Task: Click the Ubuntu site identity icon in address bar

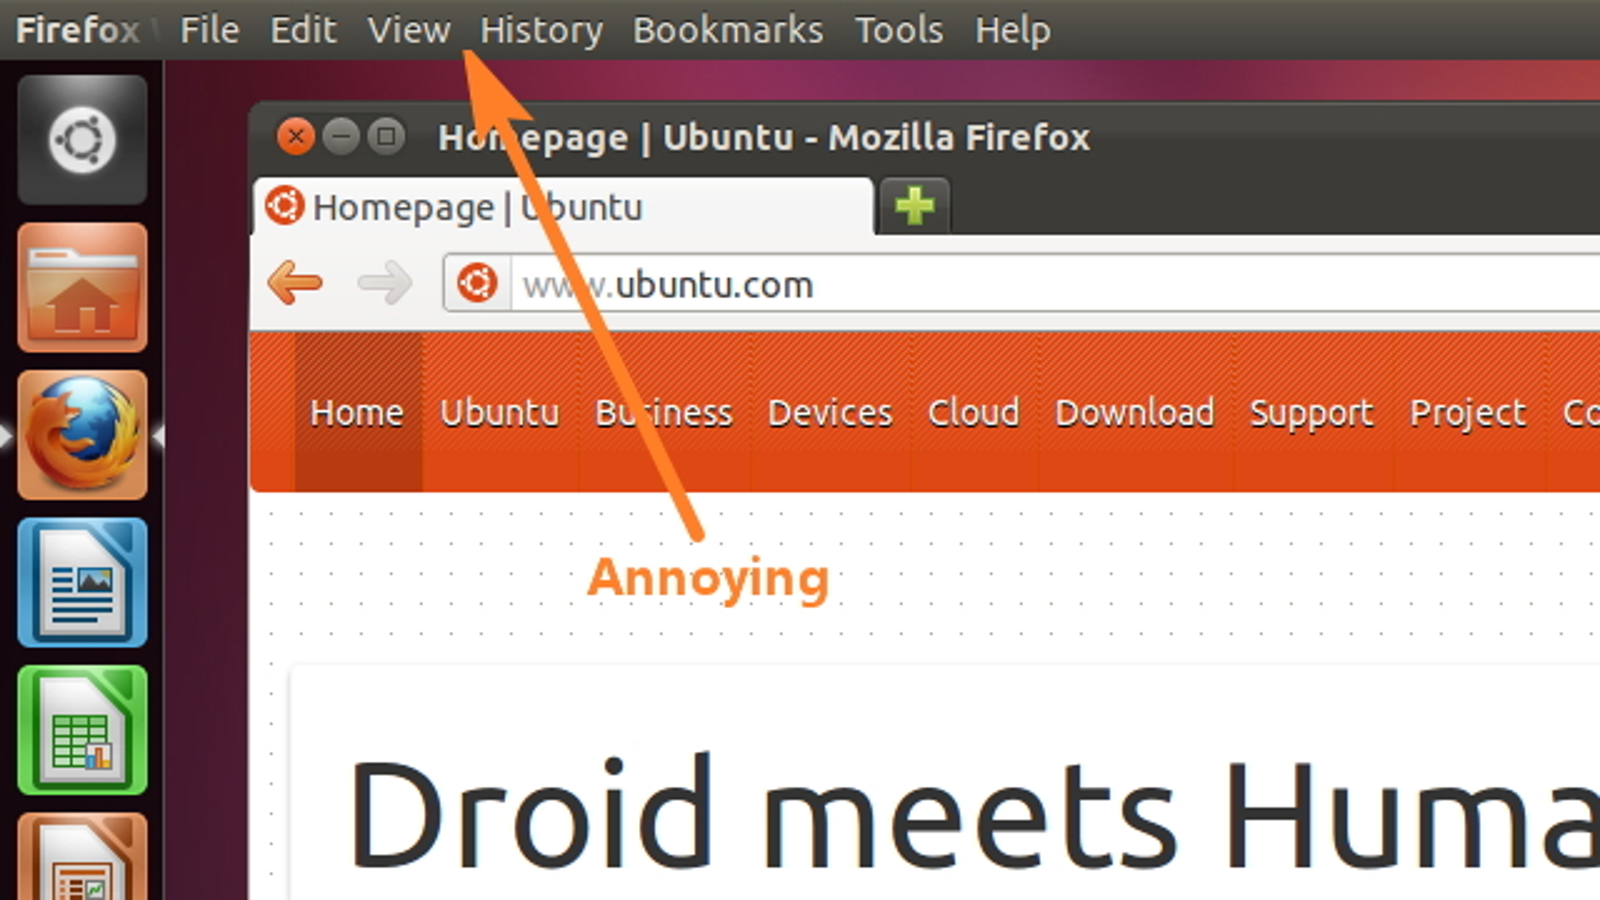Action: click(x=477, y=284)
